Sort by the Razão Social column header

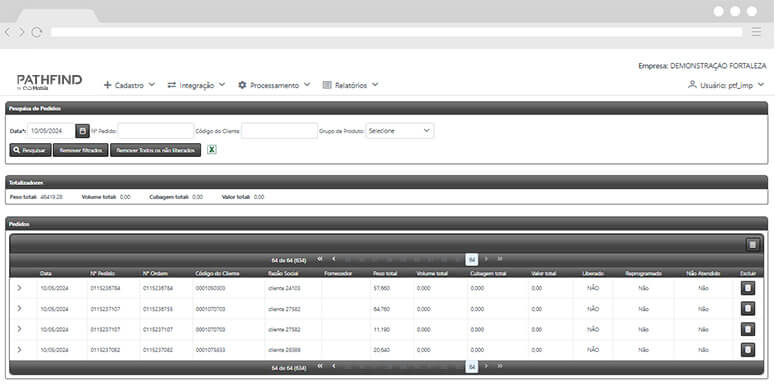pos(283,273)
